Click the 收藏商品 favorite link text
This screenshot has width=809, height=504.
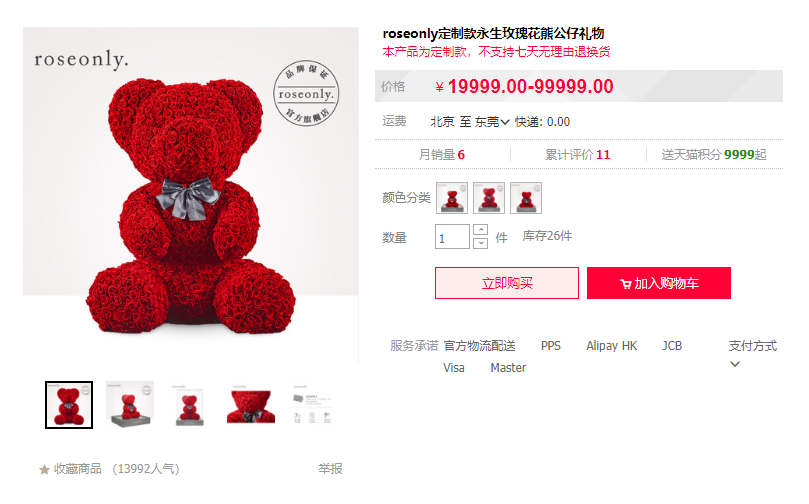click(78, 469)
